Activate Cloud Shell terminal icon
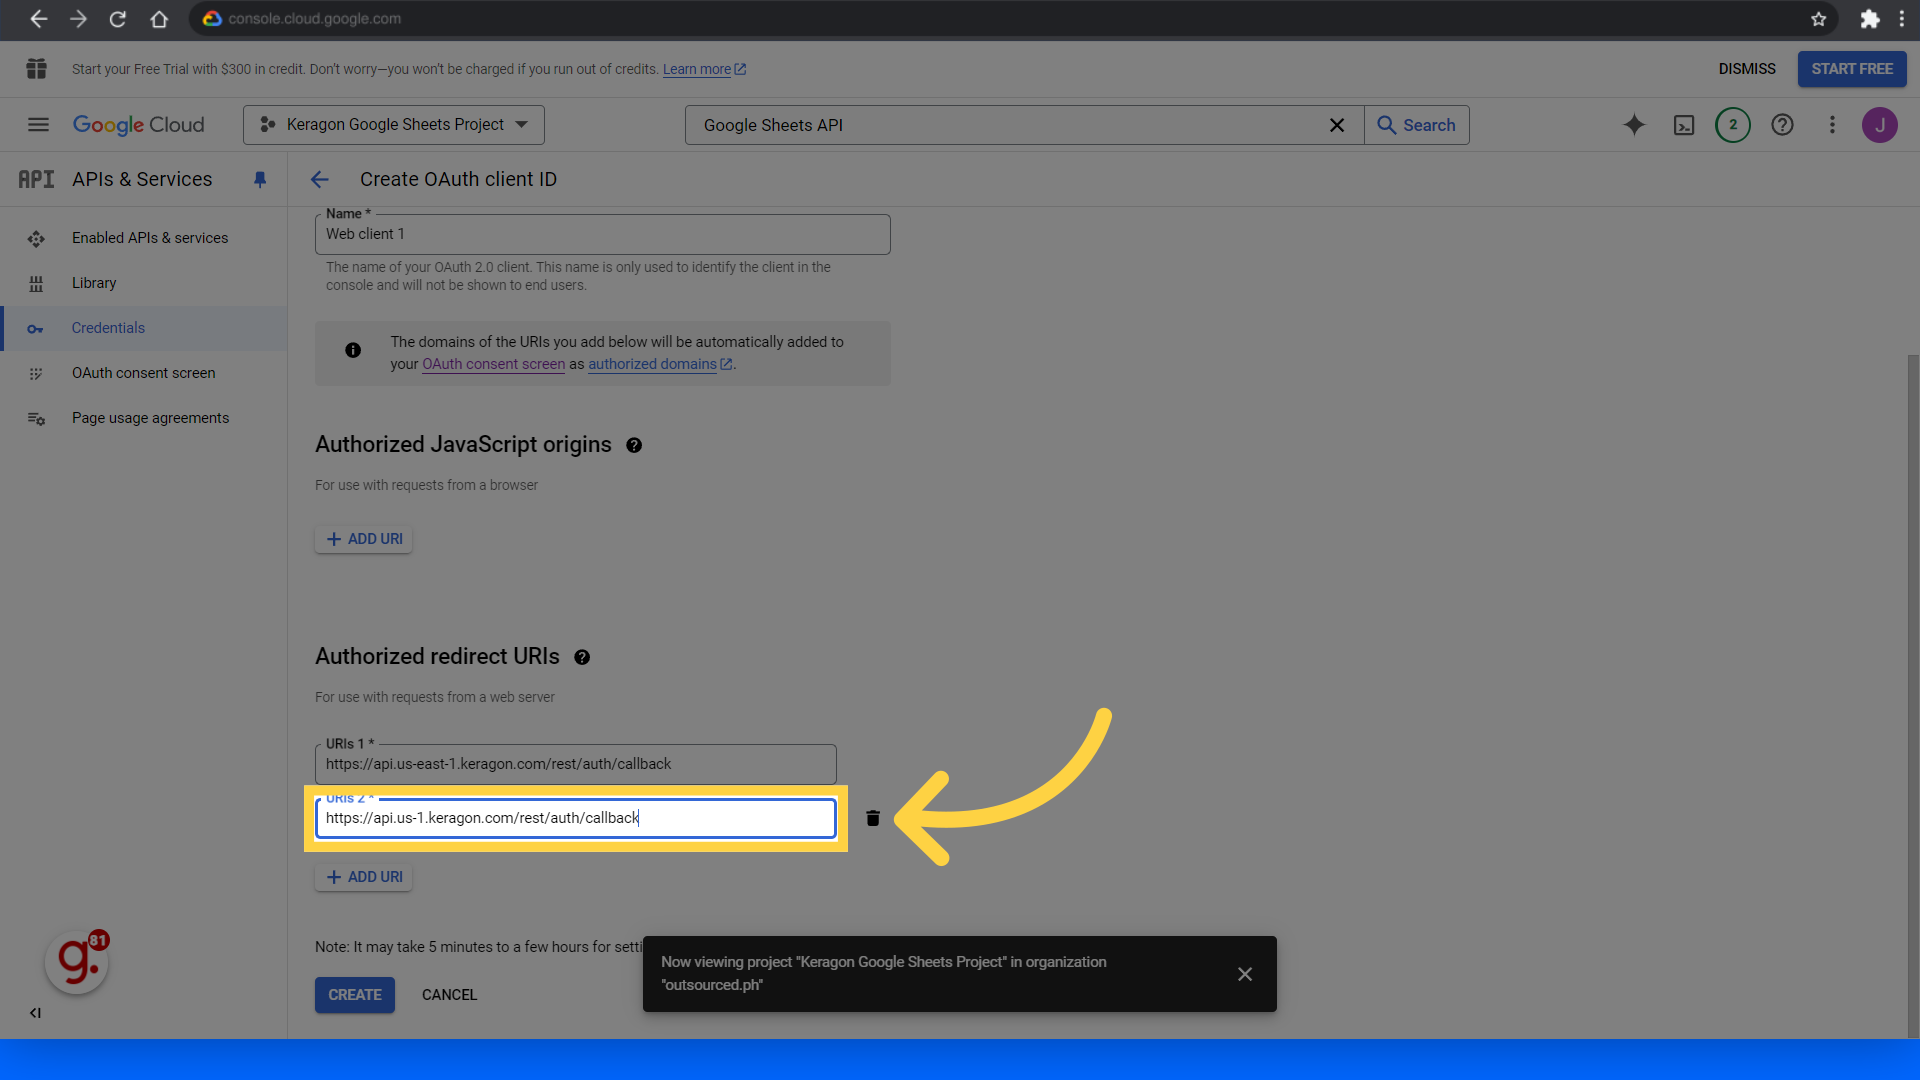The image size is (1920, 1080). pyautogui.click(x=1684, y=125)
